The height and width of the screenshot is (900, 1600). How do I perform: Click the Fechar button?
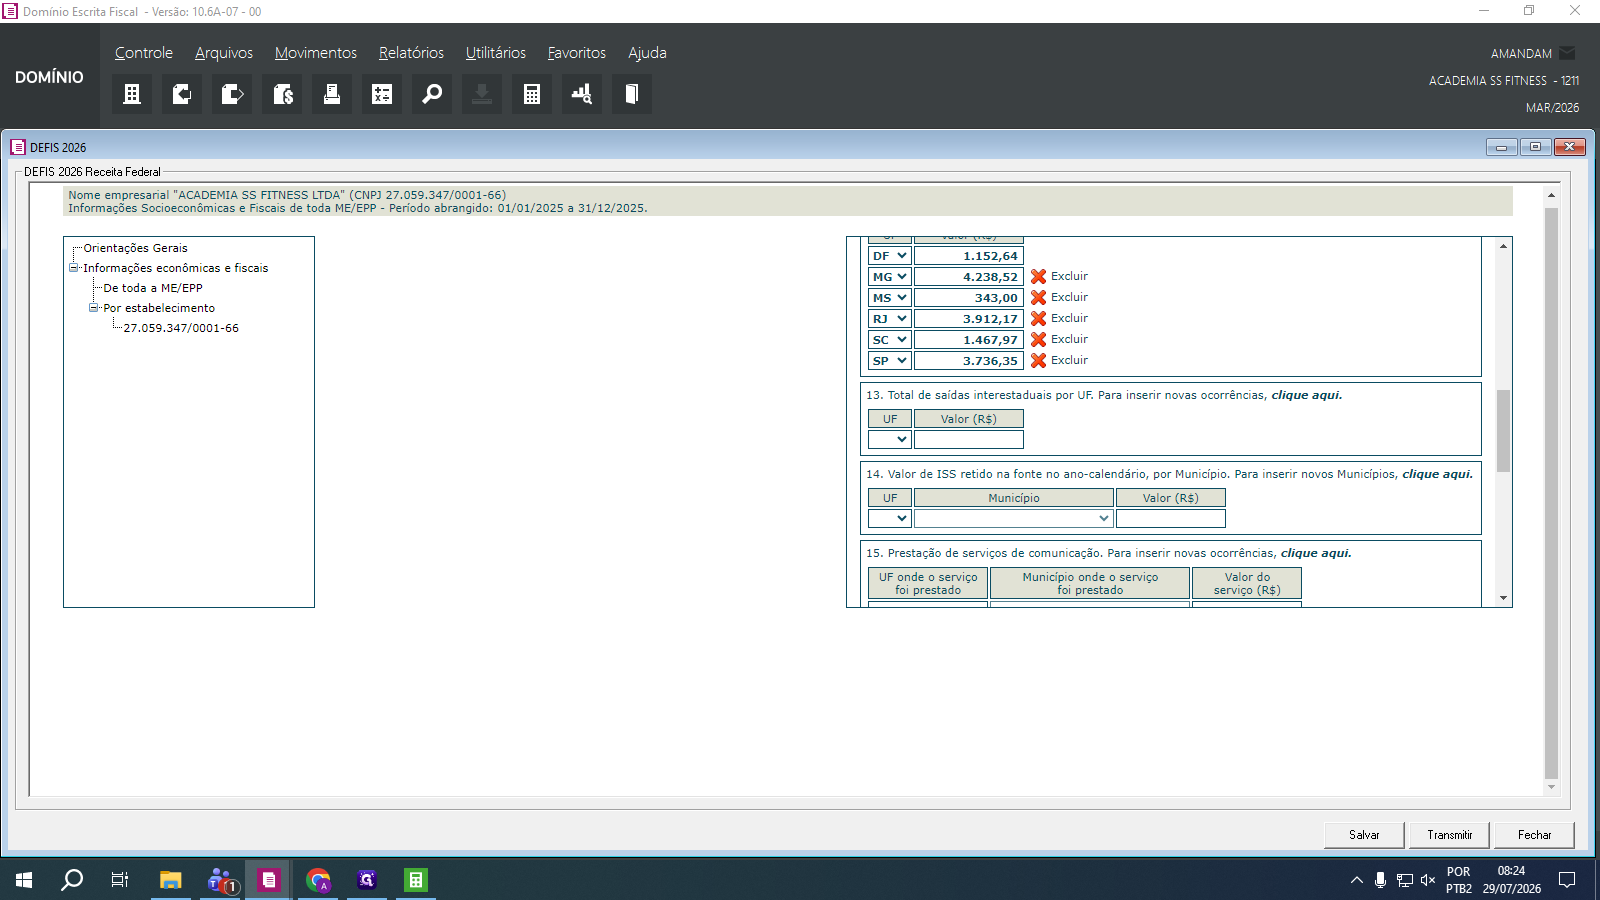tap(1535, 835)
